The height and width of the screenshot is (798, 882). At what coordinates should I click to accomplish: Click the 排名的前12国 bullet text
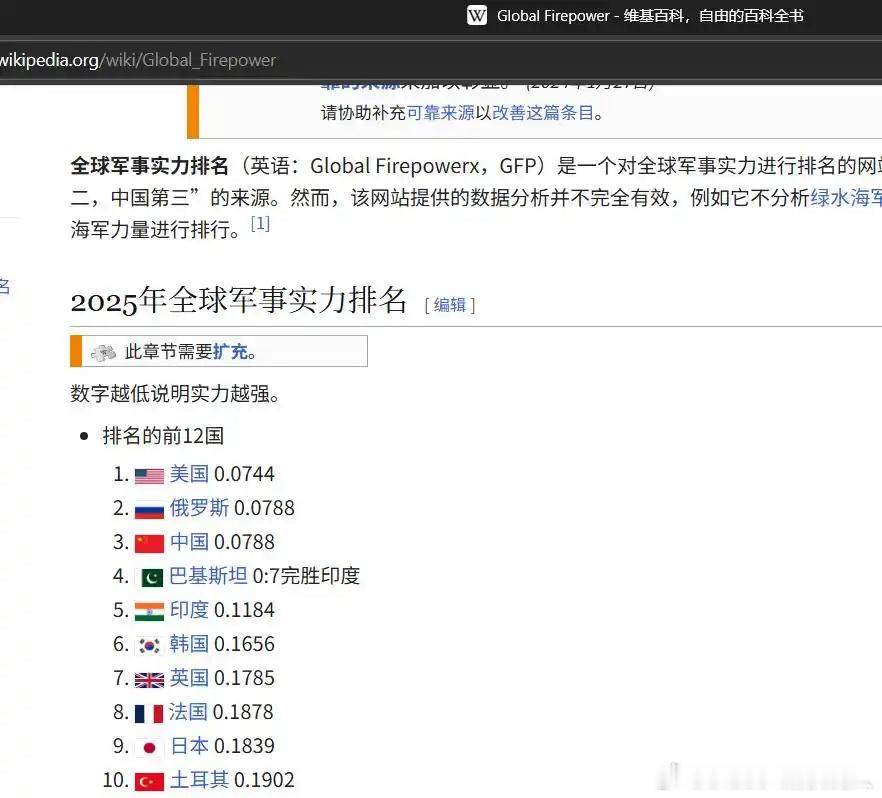pos(164,436)
